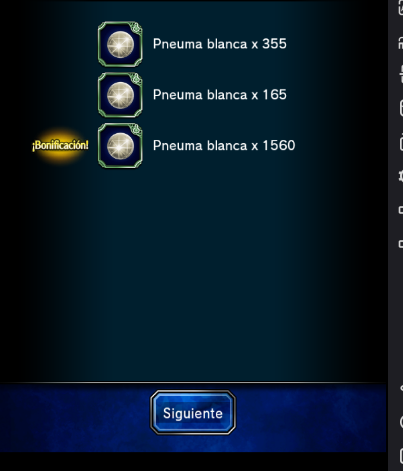The height and width of the screenshot is (471, 403).
Task: Select the "Pneuma blanca x 165" reward text
Action: coord(220,95)
